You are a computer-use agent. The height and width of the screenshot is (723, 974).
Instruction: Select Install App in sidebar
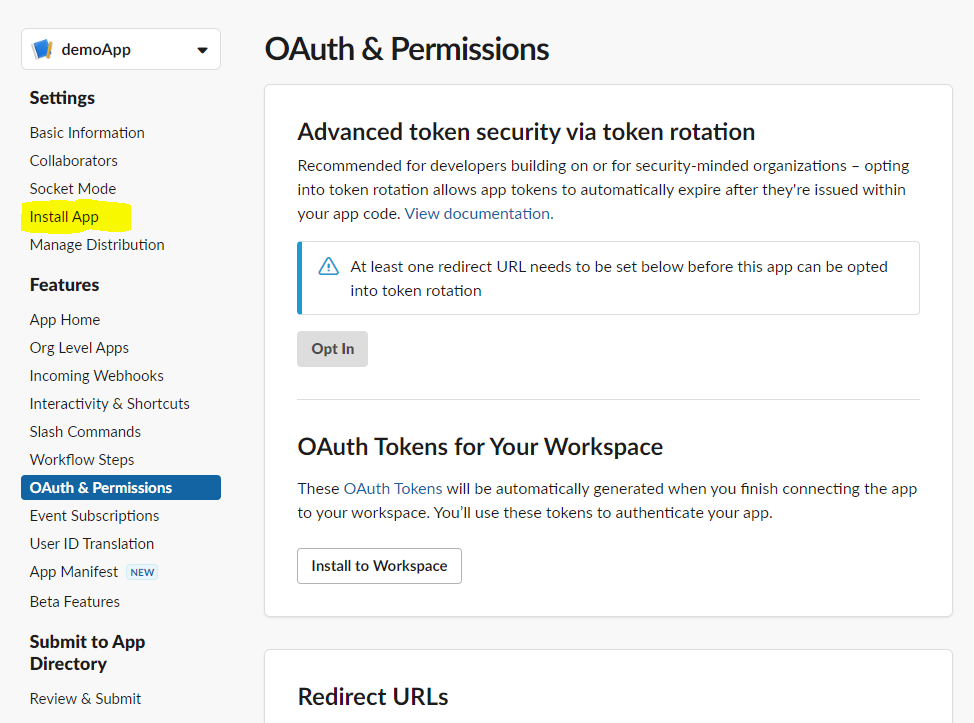tap(64, 217)
